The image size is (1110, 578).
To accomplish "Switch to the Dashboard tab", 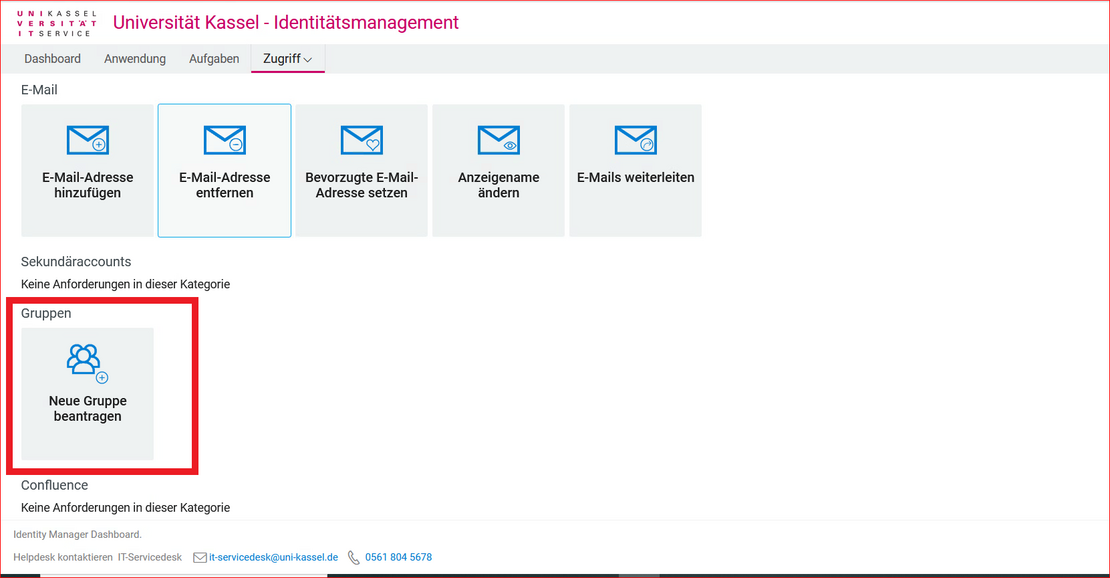I will point(53,59).
